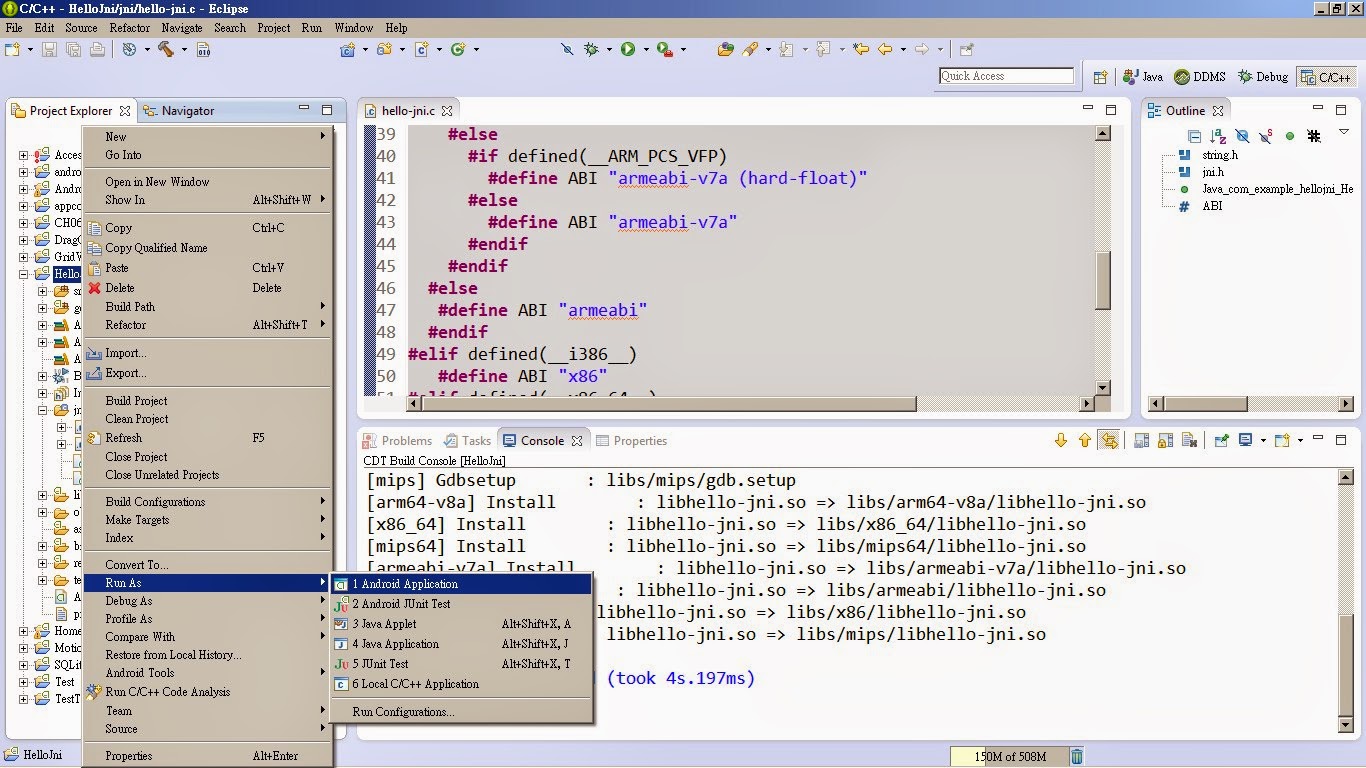The image size is (1366, 768).
Task: Open Run Configurations... from the submenu
Action: (x=462, y=712)
